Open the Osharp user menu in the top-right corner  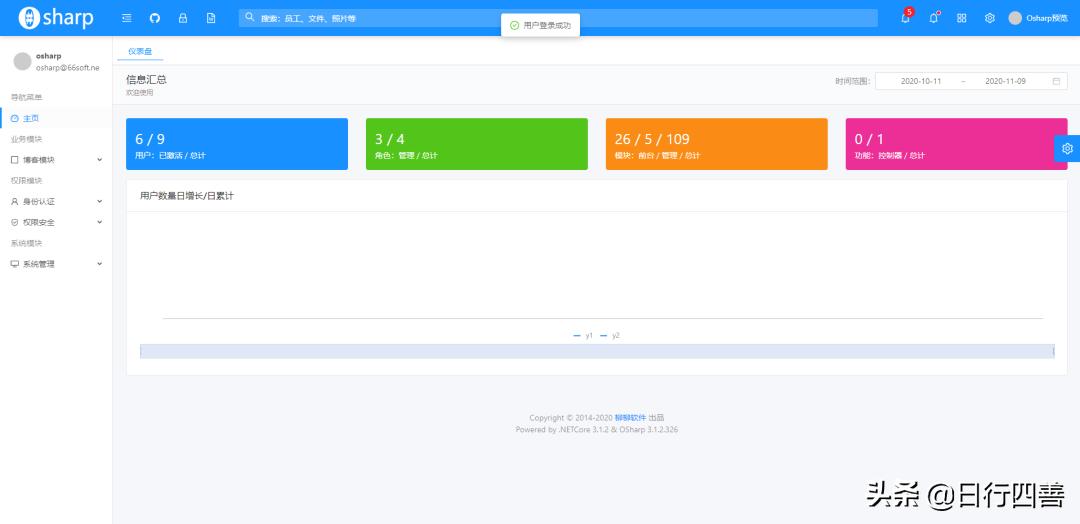pos(1038,19)
